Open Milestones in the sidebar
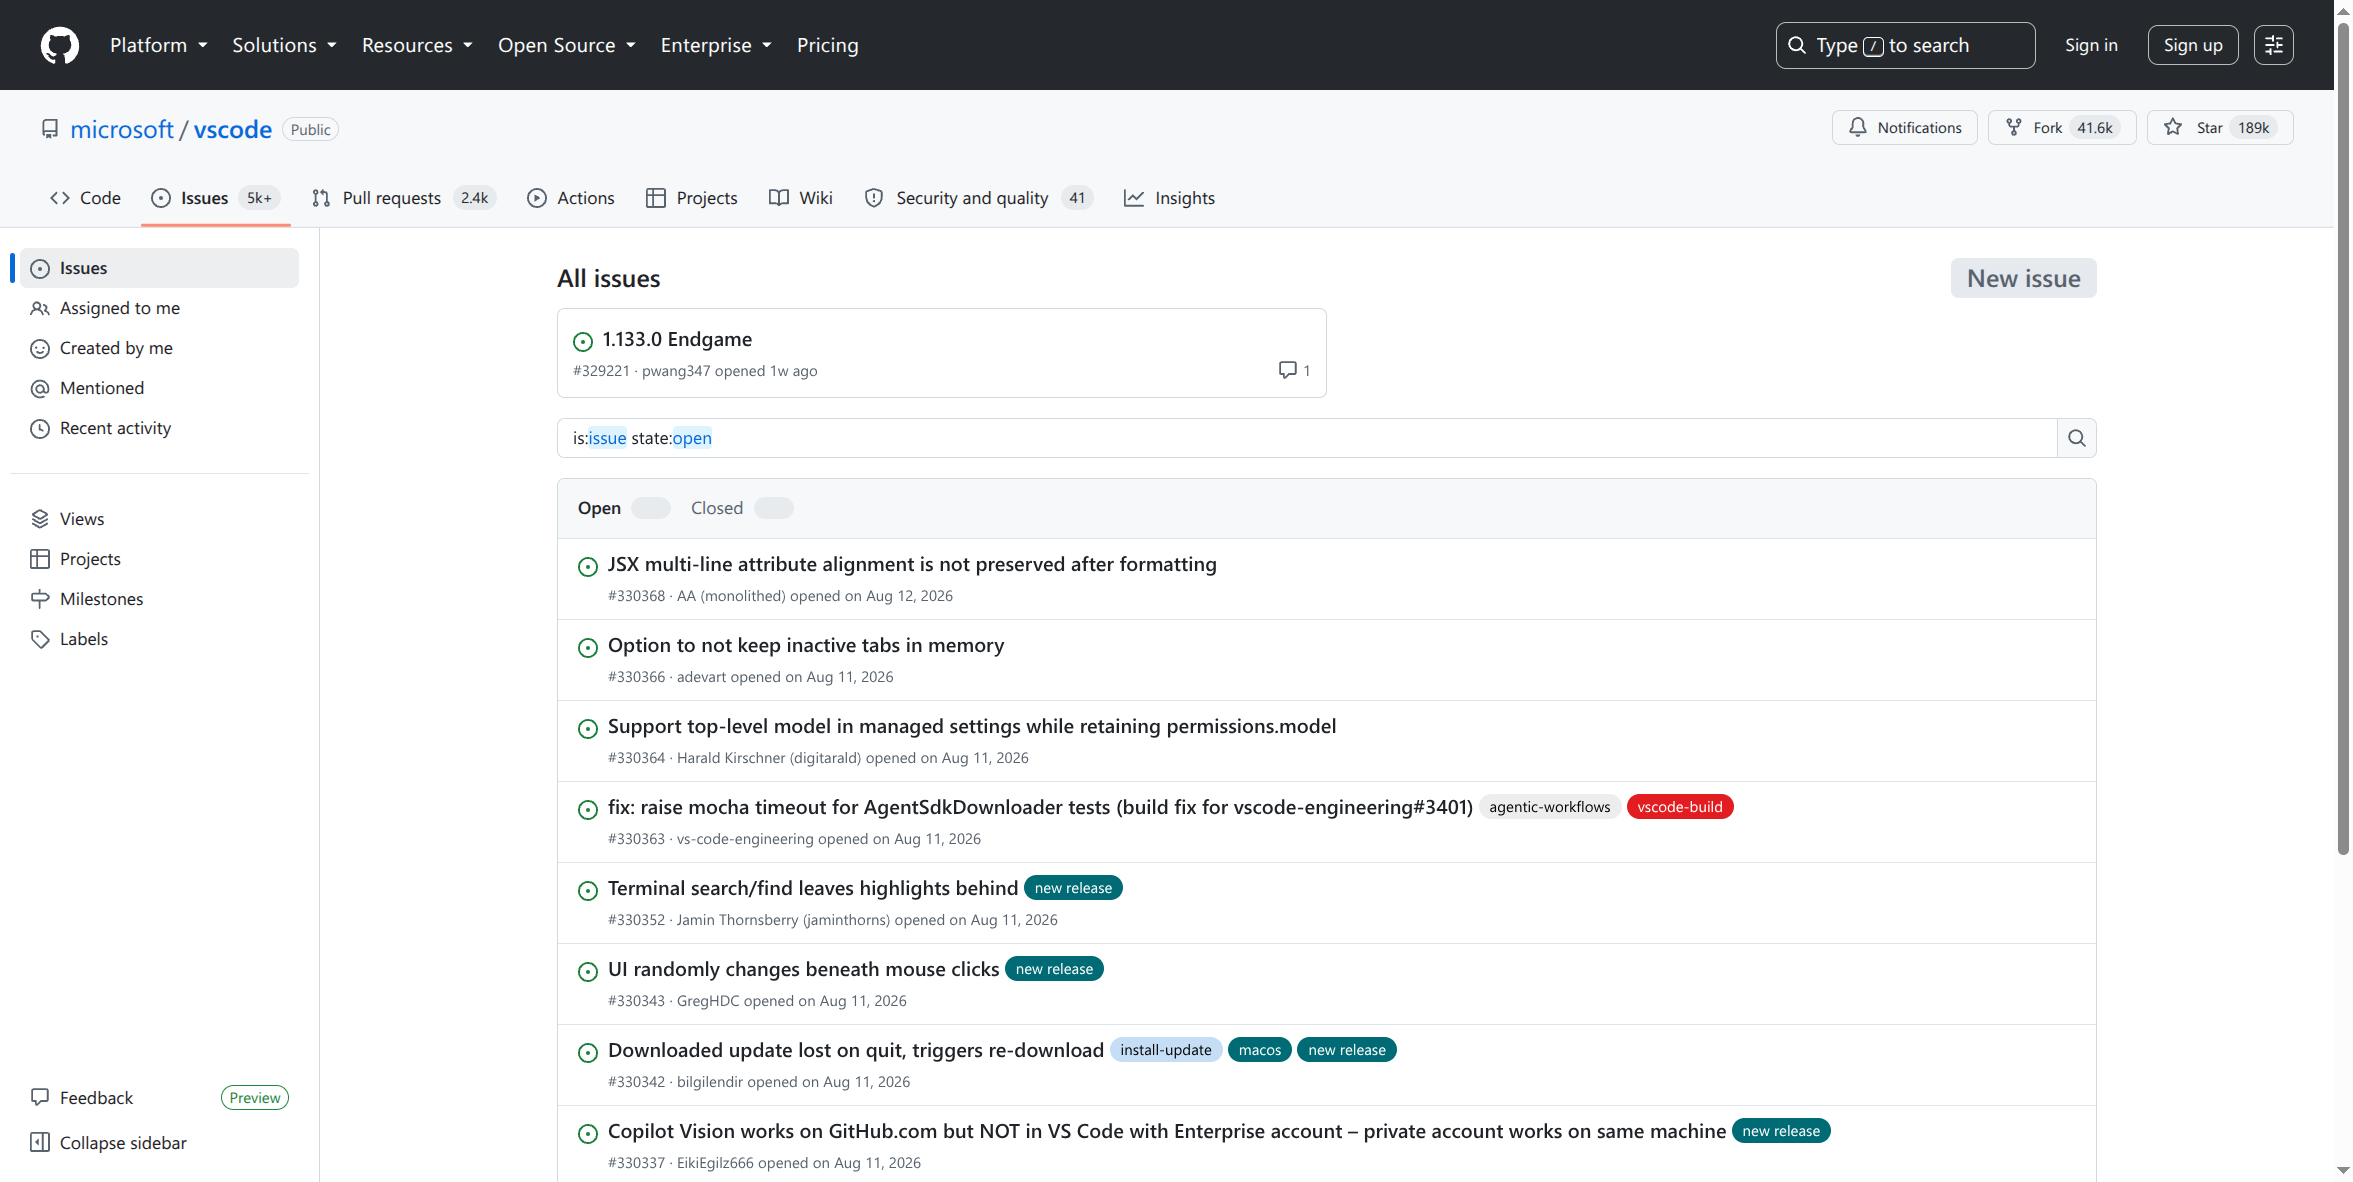Viewport: 2353px width, 1182px height. click(x=160, y=599)
